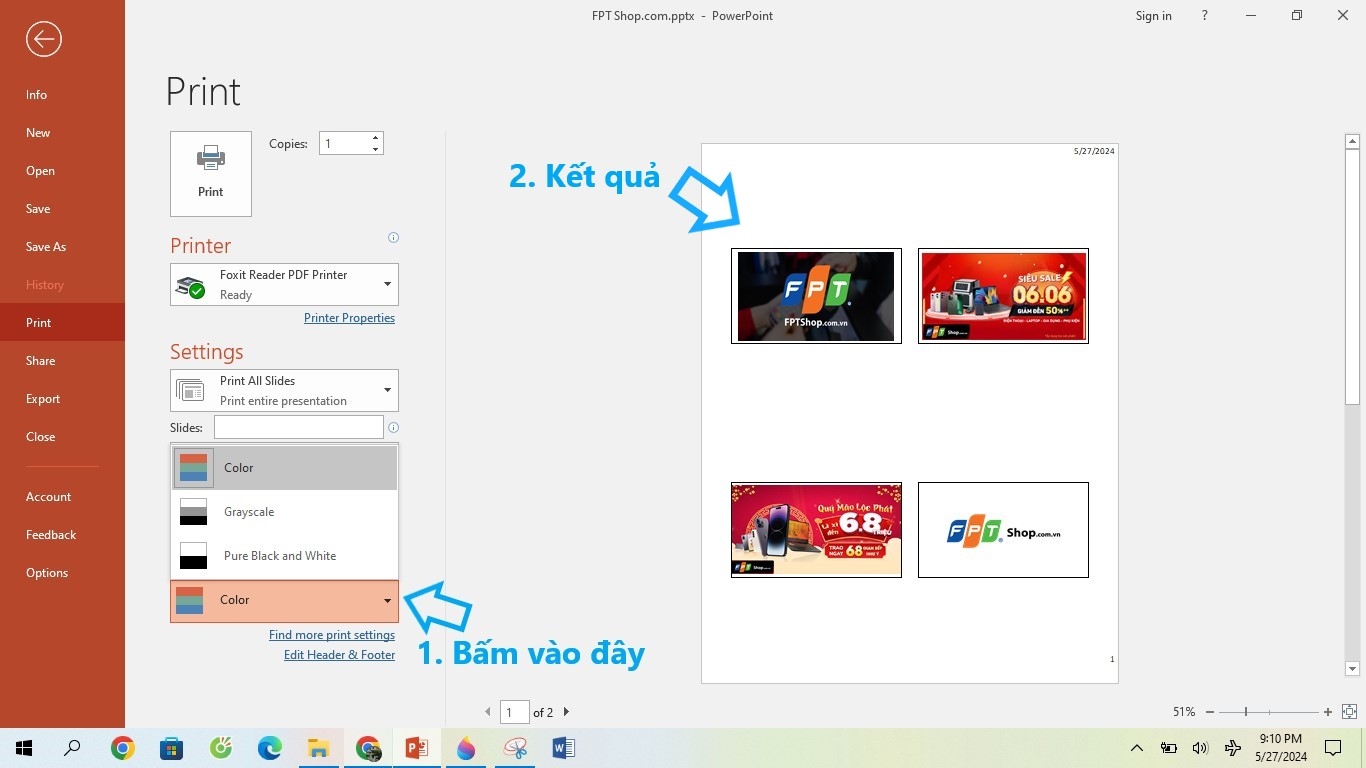Click the 6.8 promotion slide thumbnail
Screen dimensions: 1366x768
(816, 530)
